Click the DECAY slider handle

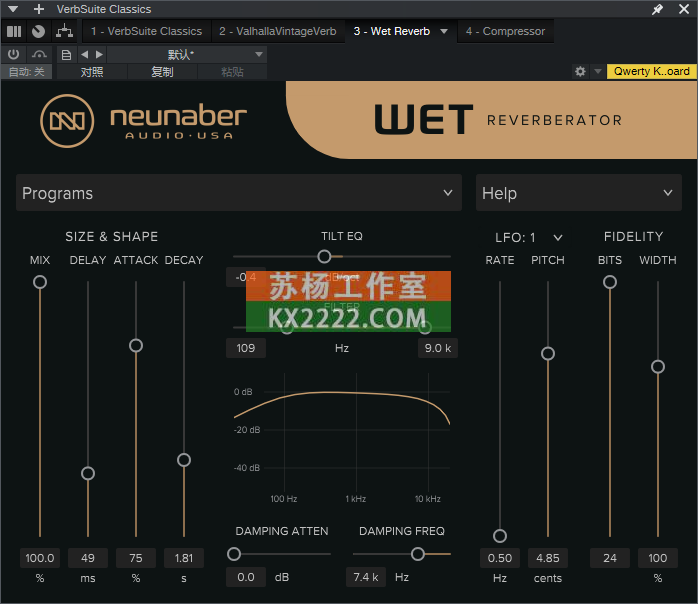(184, 460)
